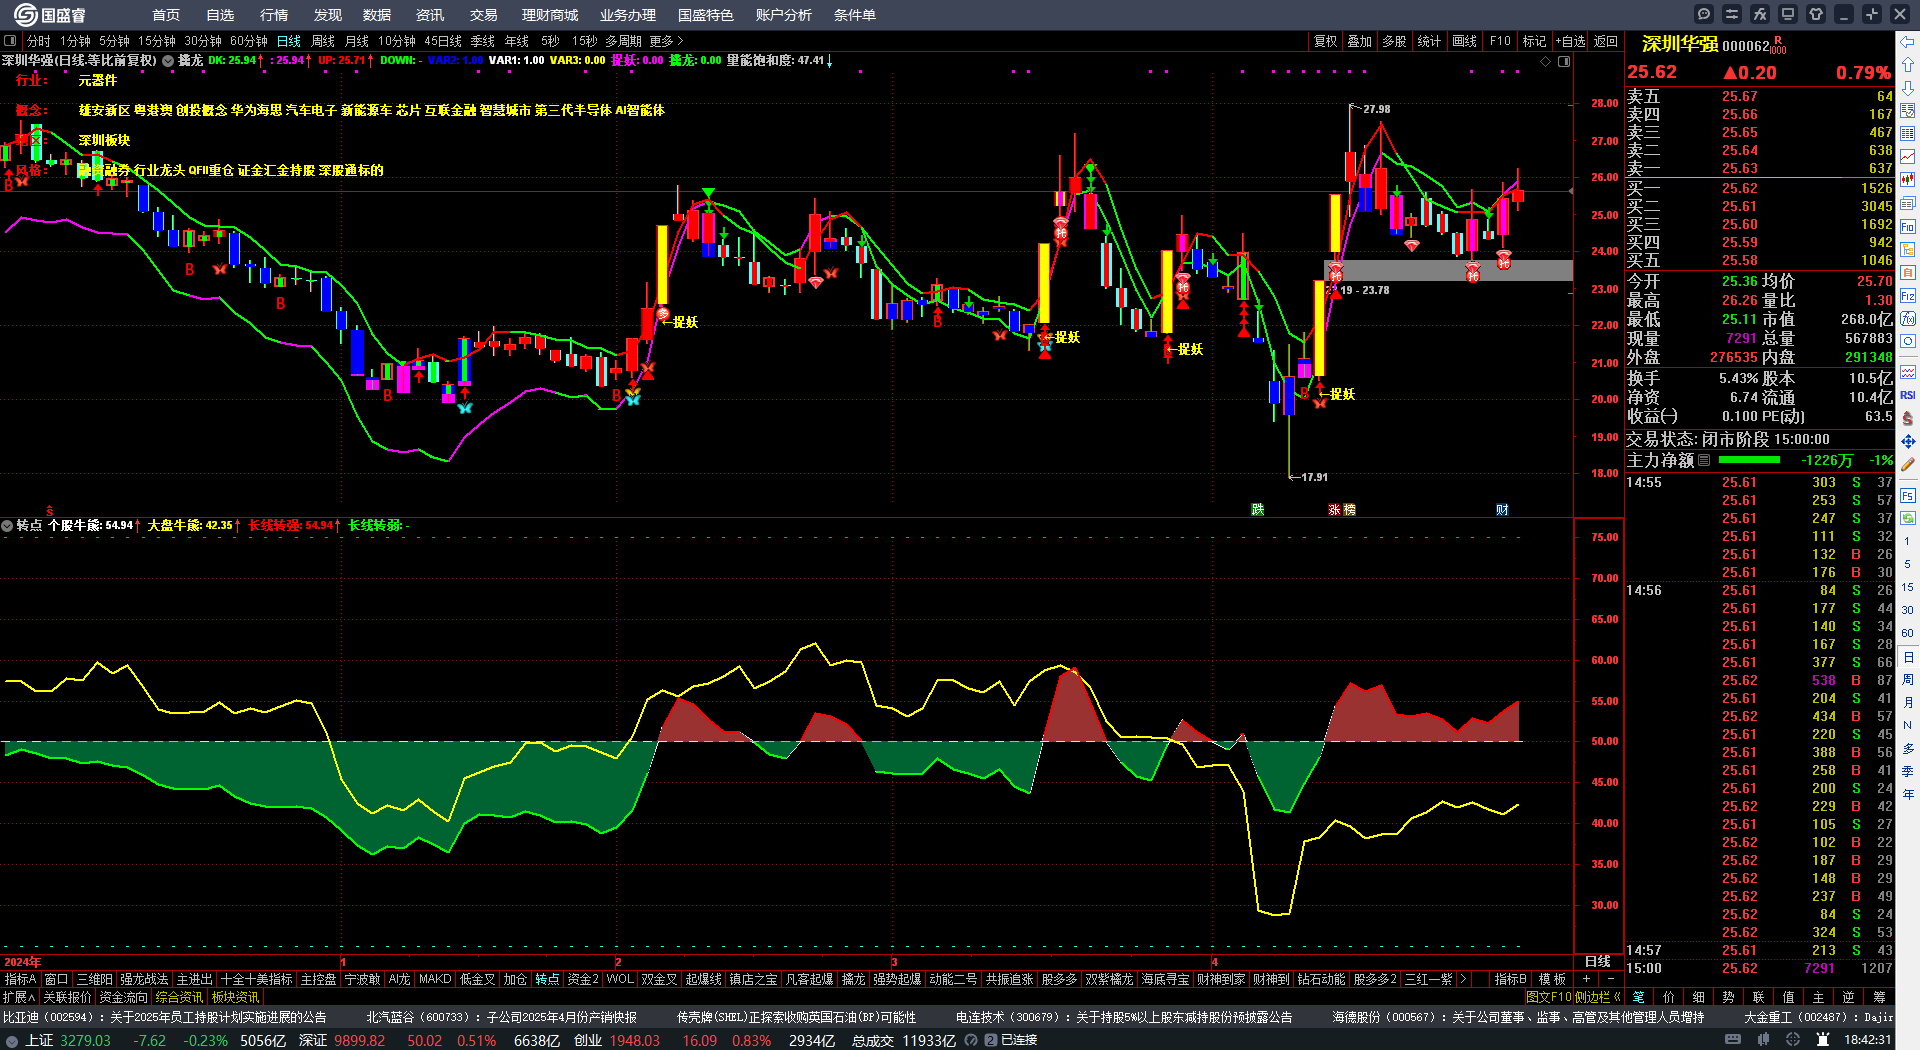Open dropdown arrow next to 转点 indicator

(8, 525)
